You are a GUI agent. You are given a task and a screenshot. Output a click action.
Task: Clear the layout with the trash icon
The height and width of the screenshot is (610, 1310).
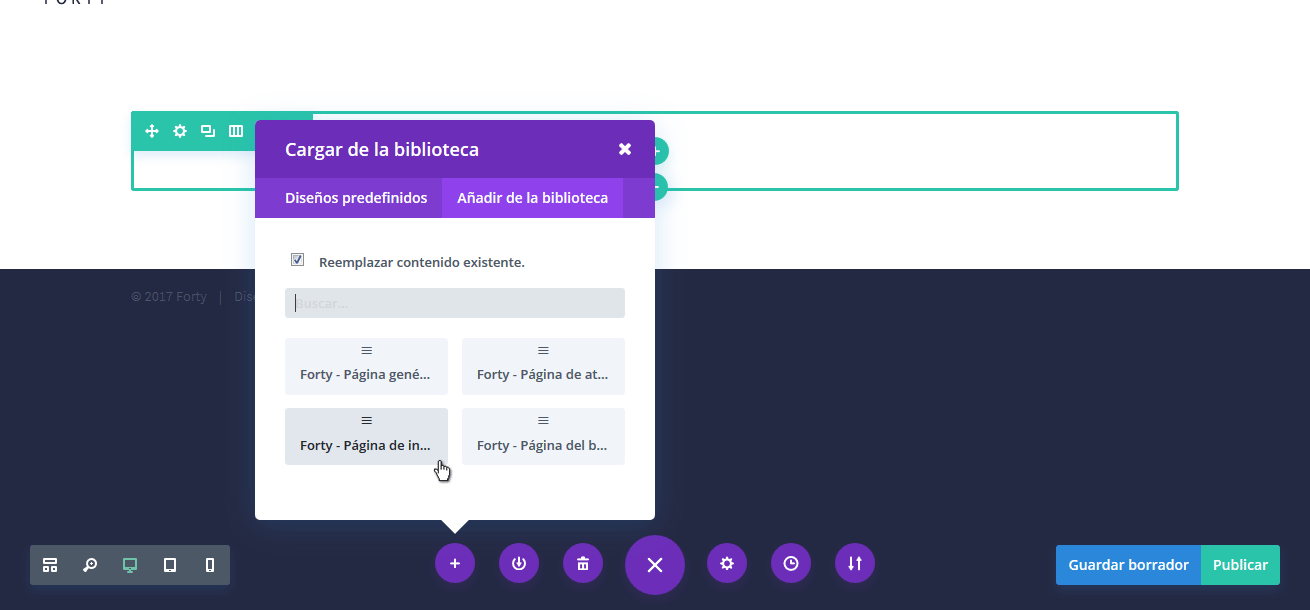click(x=583, y=563)
